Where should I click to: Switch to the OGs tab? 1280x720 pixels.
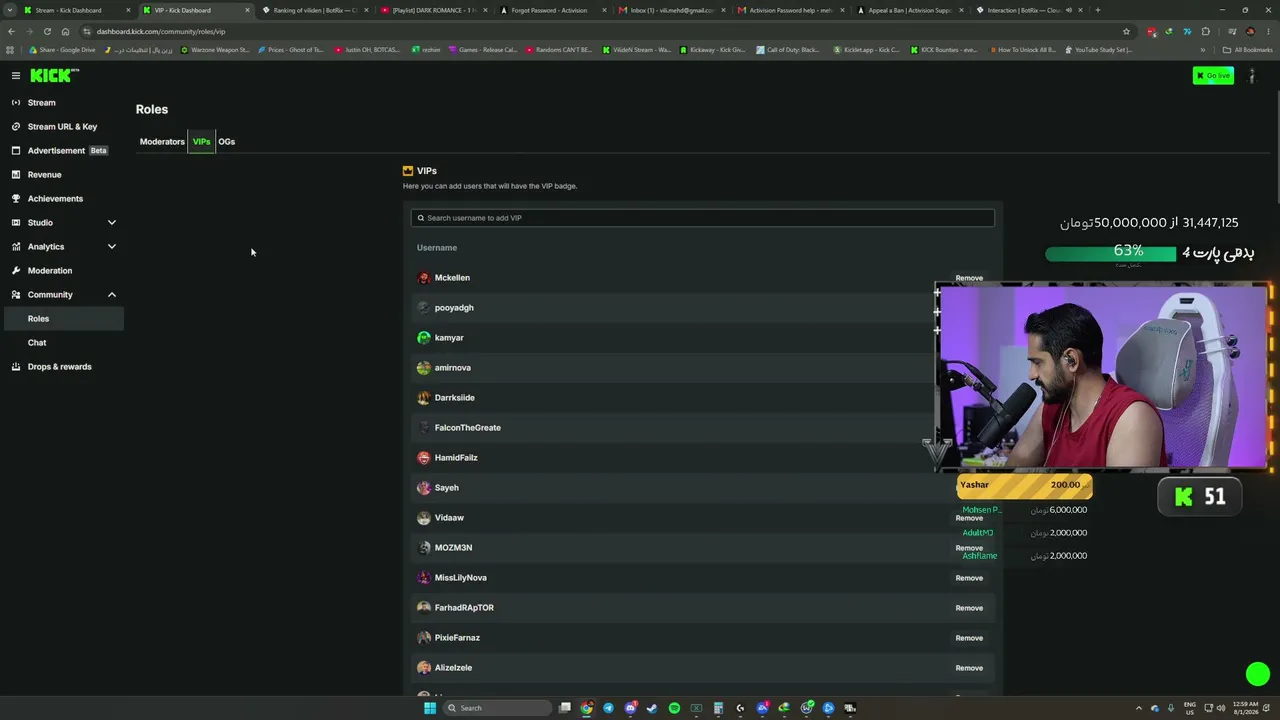click(227, 142)
